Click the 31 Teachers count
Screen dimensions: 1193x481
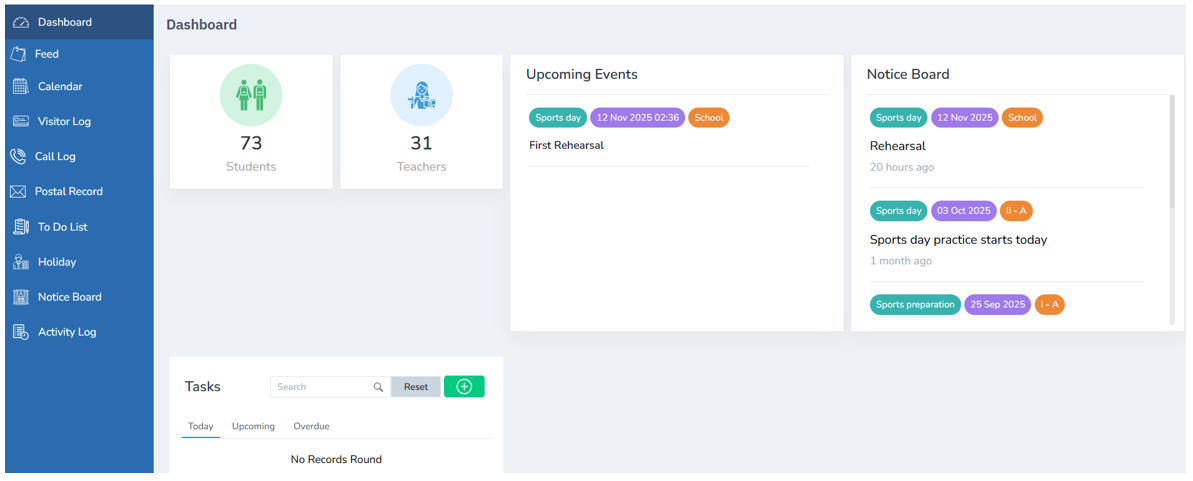[422, 143]
